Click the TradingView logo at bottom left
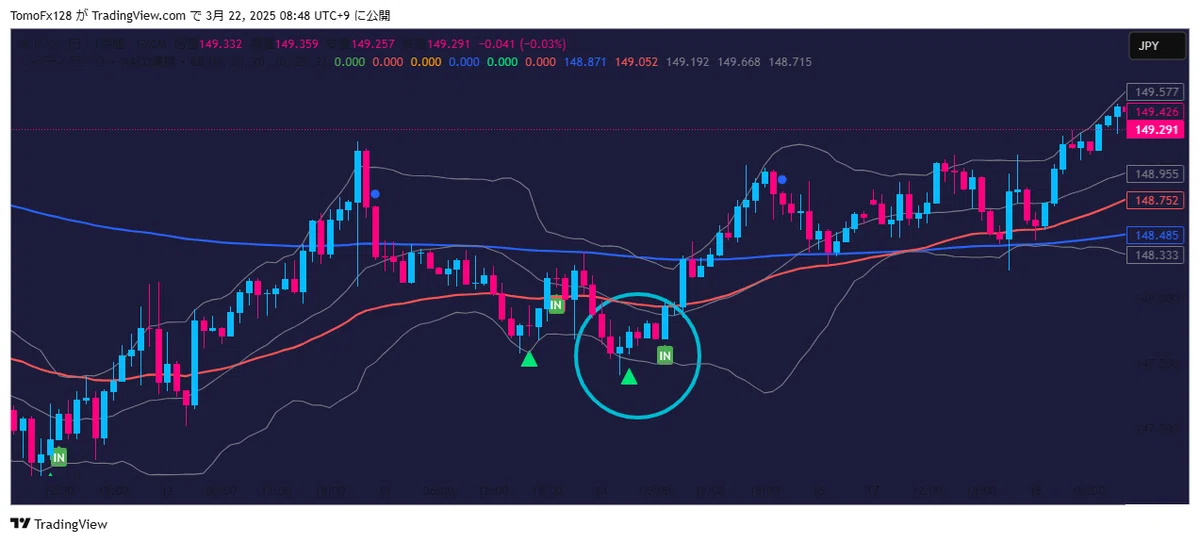The width and height of the screenshot is (1200, 542). [58, 524]
